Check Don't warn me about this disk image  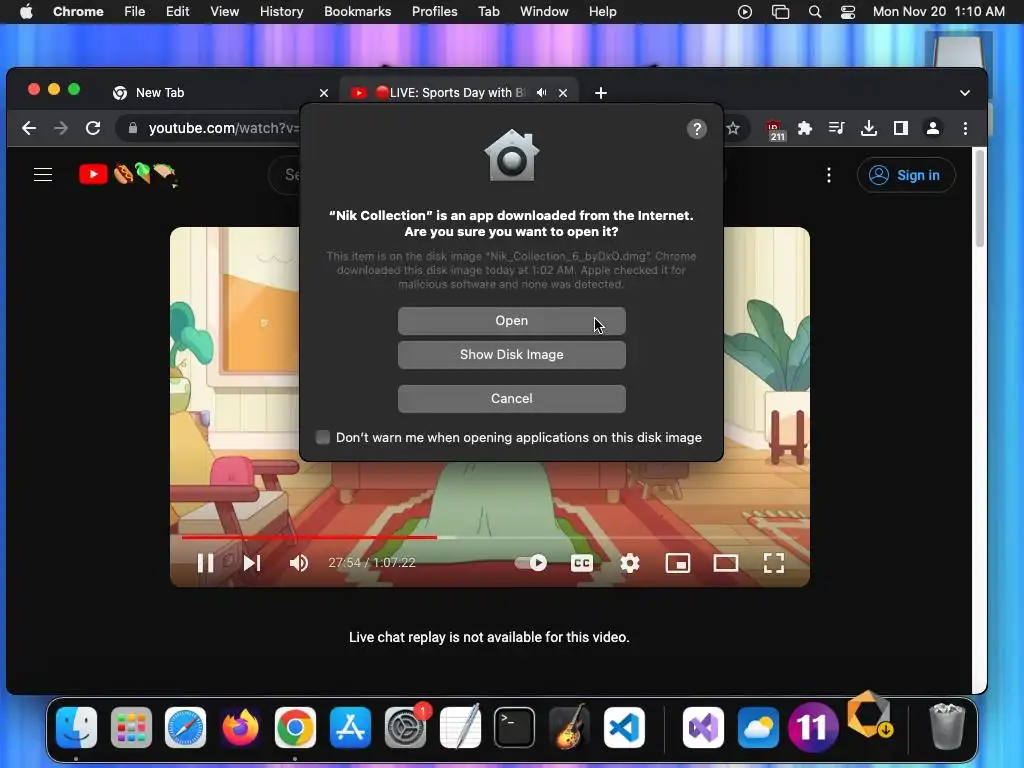pyautogui.click(x=323, y=437)
